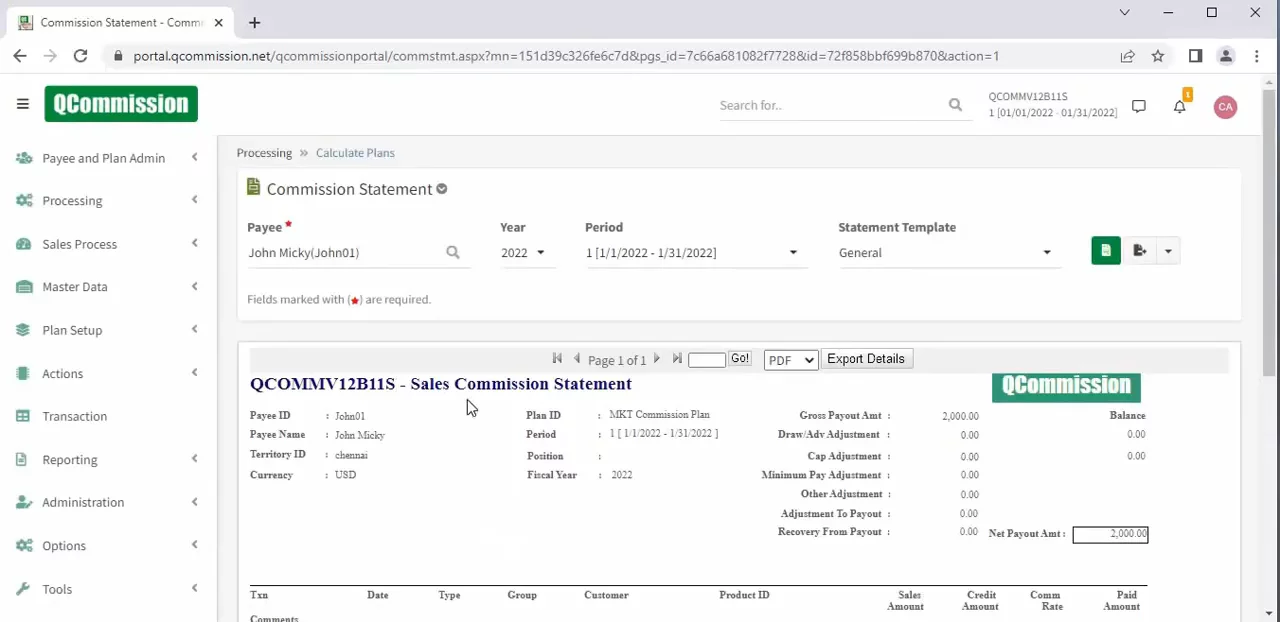Click the top search magnifier icon

[x=955, y=105]
